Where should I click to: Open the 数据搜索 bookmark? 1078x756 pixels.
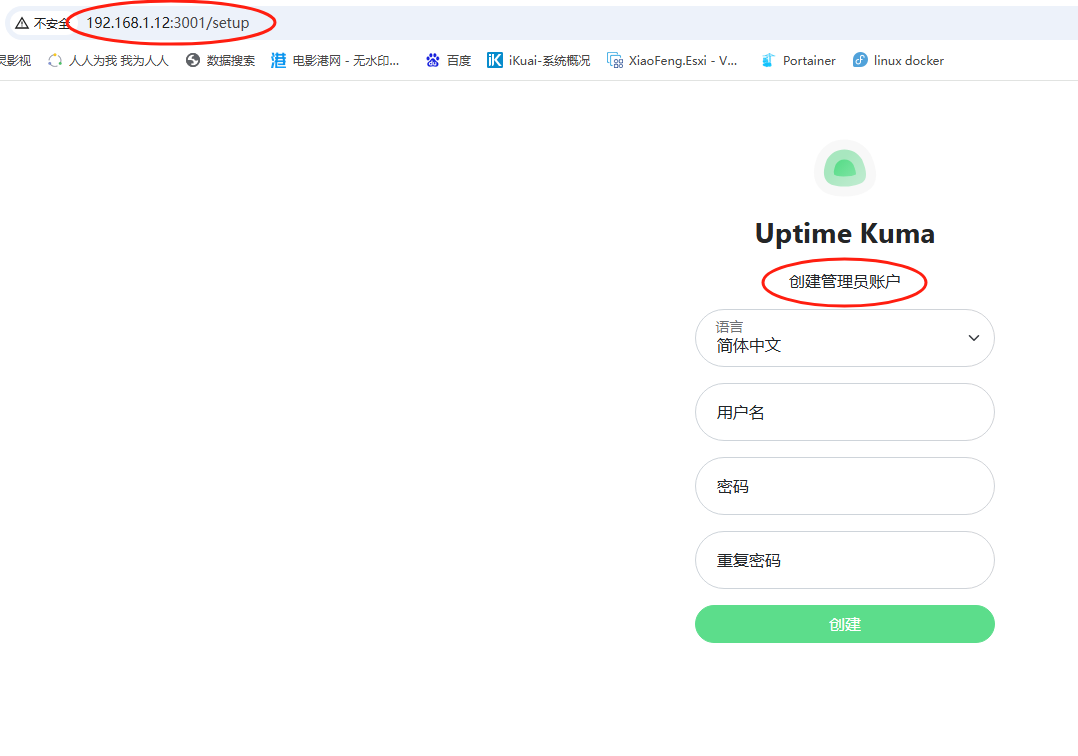(220, 61)
